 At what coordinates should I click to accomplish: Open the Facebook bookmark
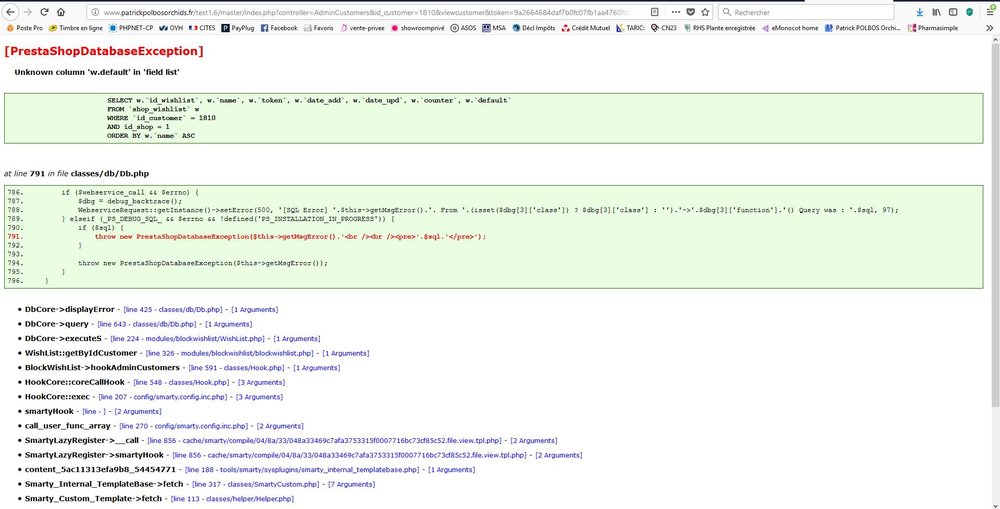point(279,28)
